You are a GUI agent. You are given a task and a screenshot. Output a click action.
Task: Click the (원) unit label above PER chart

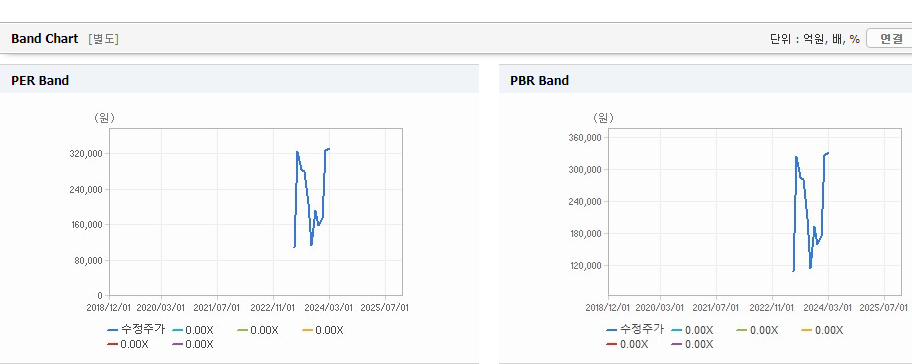[105, 118]
